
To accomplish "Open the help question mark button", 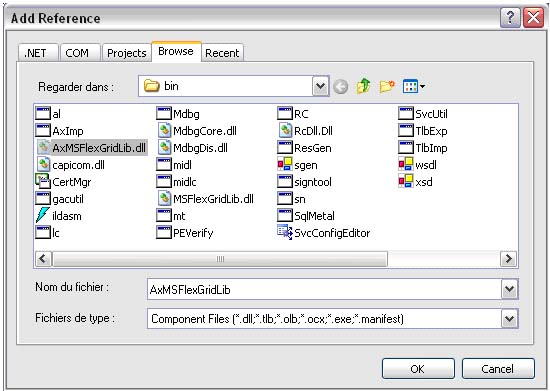I will (x=510, y=17).
